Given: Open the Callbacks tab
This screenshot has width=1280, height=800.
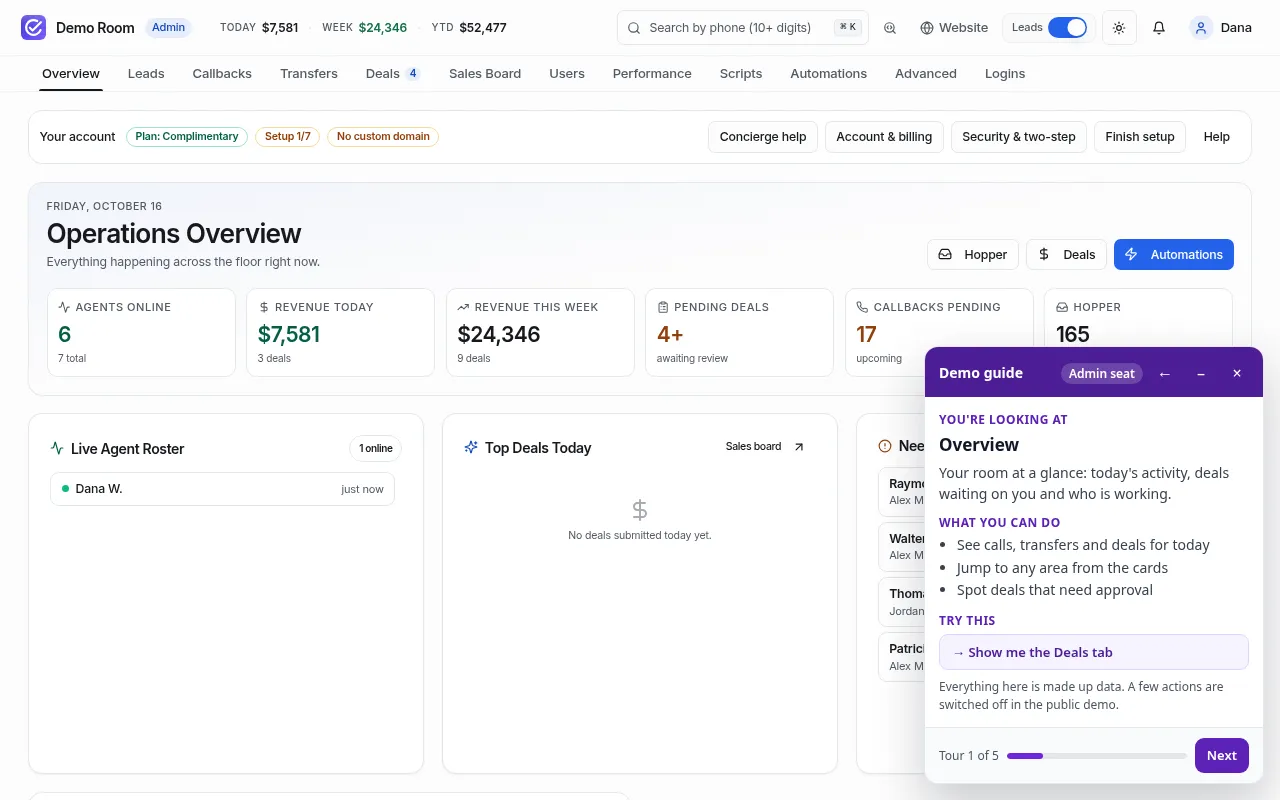Looking at the screenshot, I should pos(222,73).
